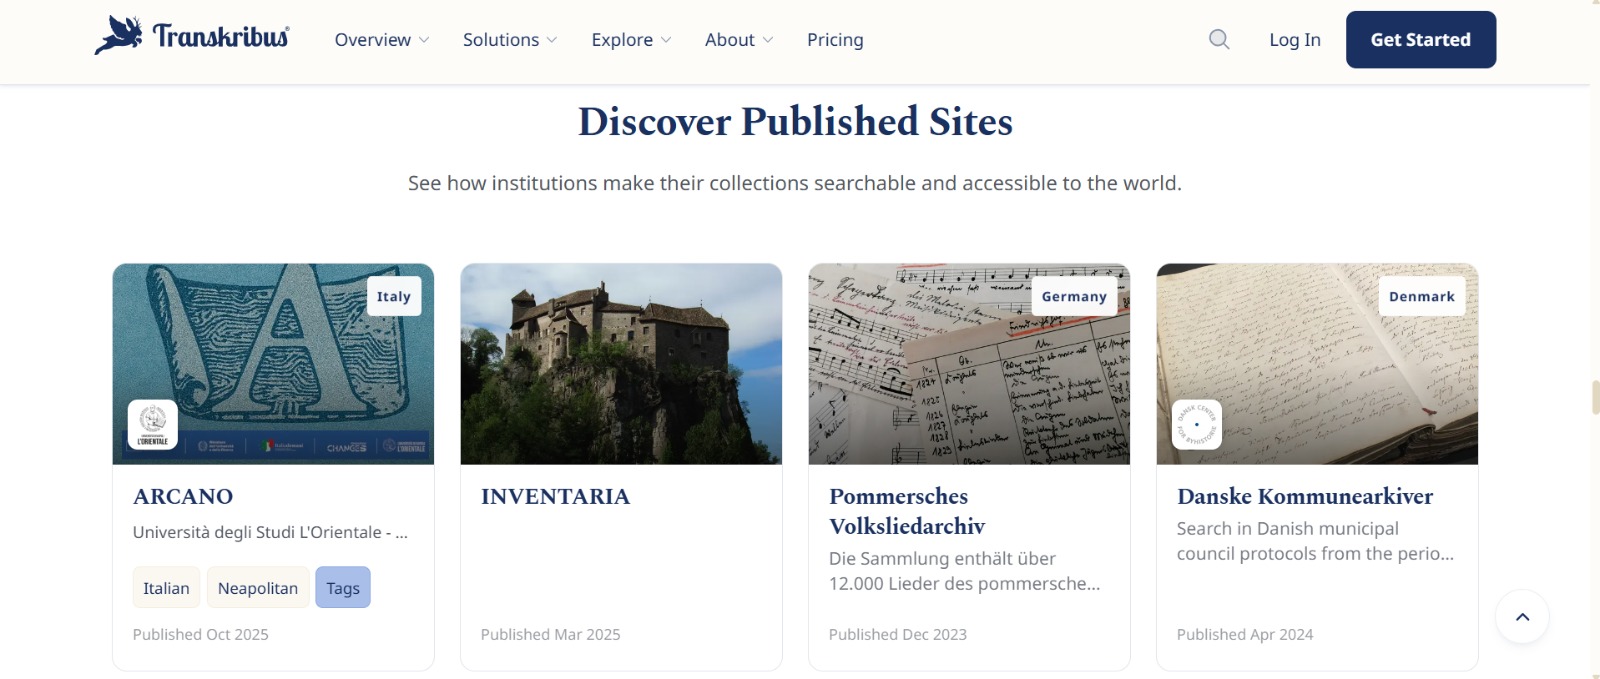This screenshot has height=679, width=1600.
Task: Select the Italian language tag
Action: [166, 588]
